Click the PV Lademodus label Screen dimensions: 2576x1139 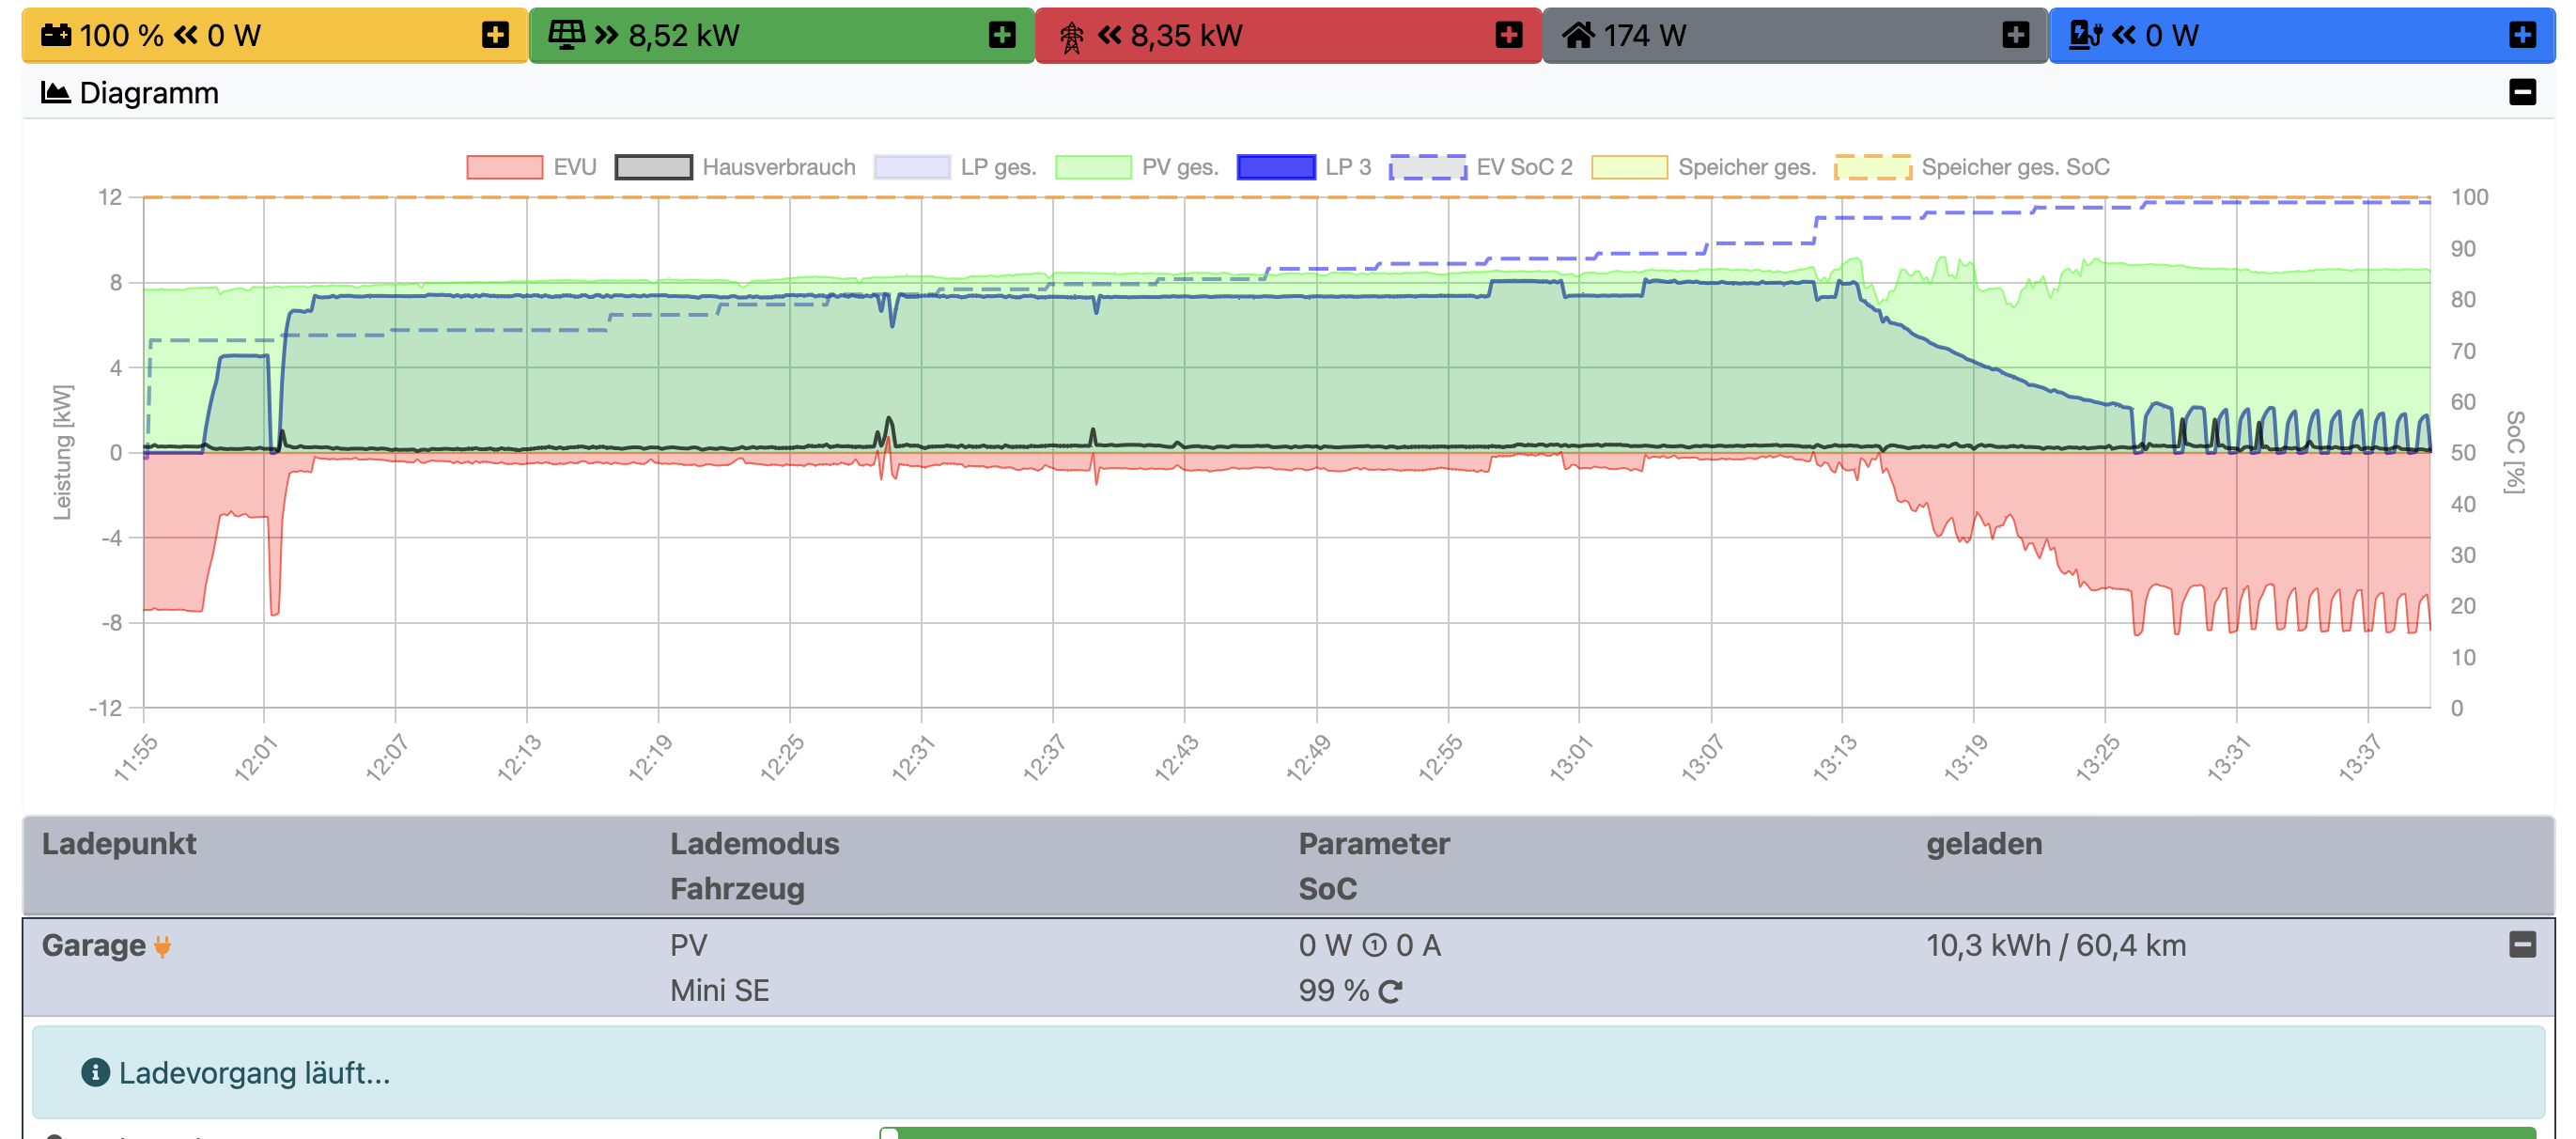tap(688, 945)
